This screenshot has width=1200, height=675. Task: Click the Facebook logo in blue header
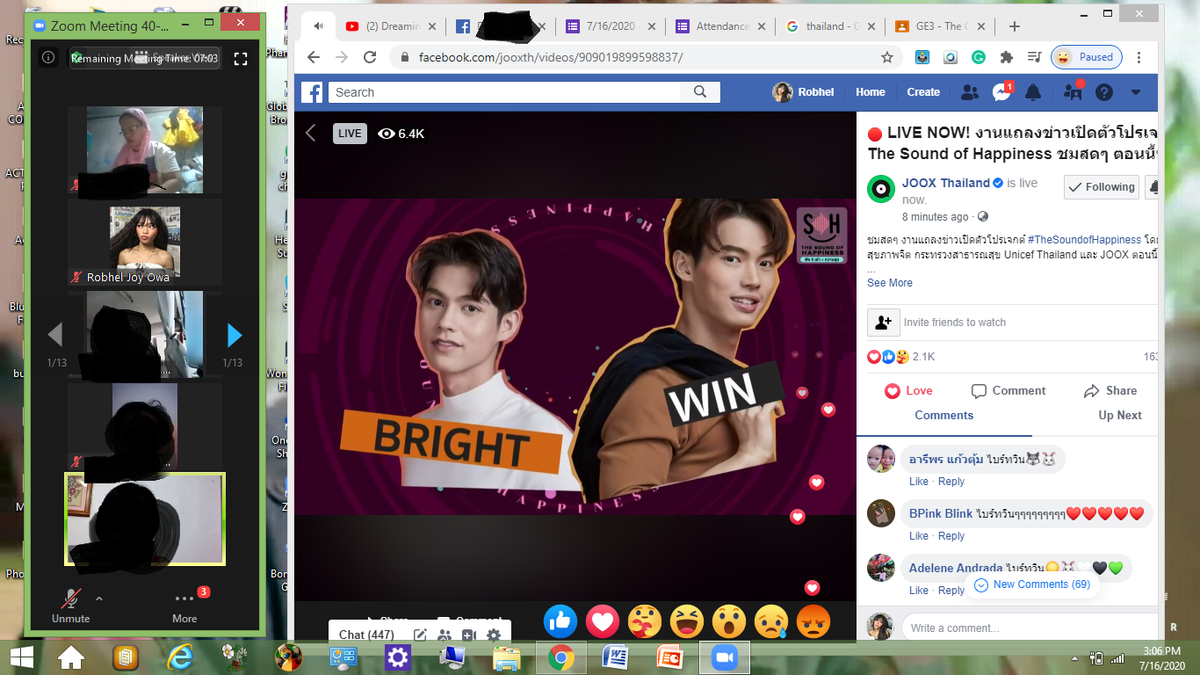click(313, 92)
